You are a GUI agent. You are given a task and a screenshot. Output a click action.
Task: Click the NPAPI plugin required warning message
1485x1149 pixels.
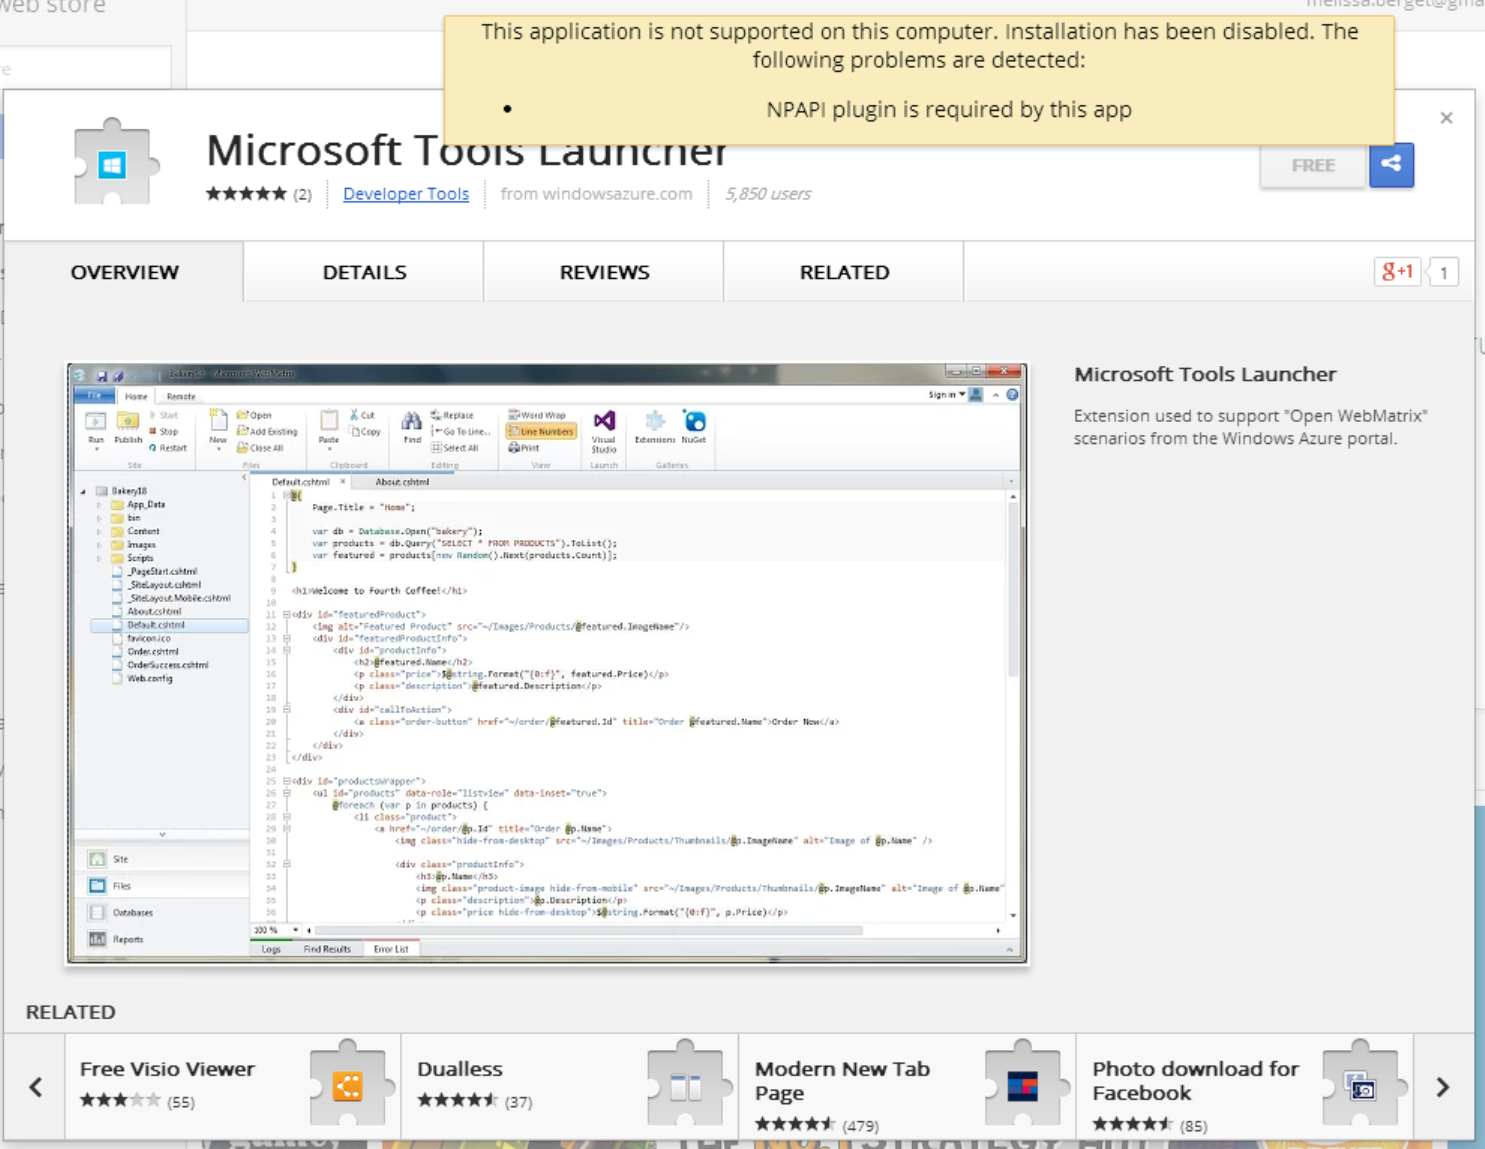coord(948,109)
